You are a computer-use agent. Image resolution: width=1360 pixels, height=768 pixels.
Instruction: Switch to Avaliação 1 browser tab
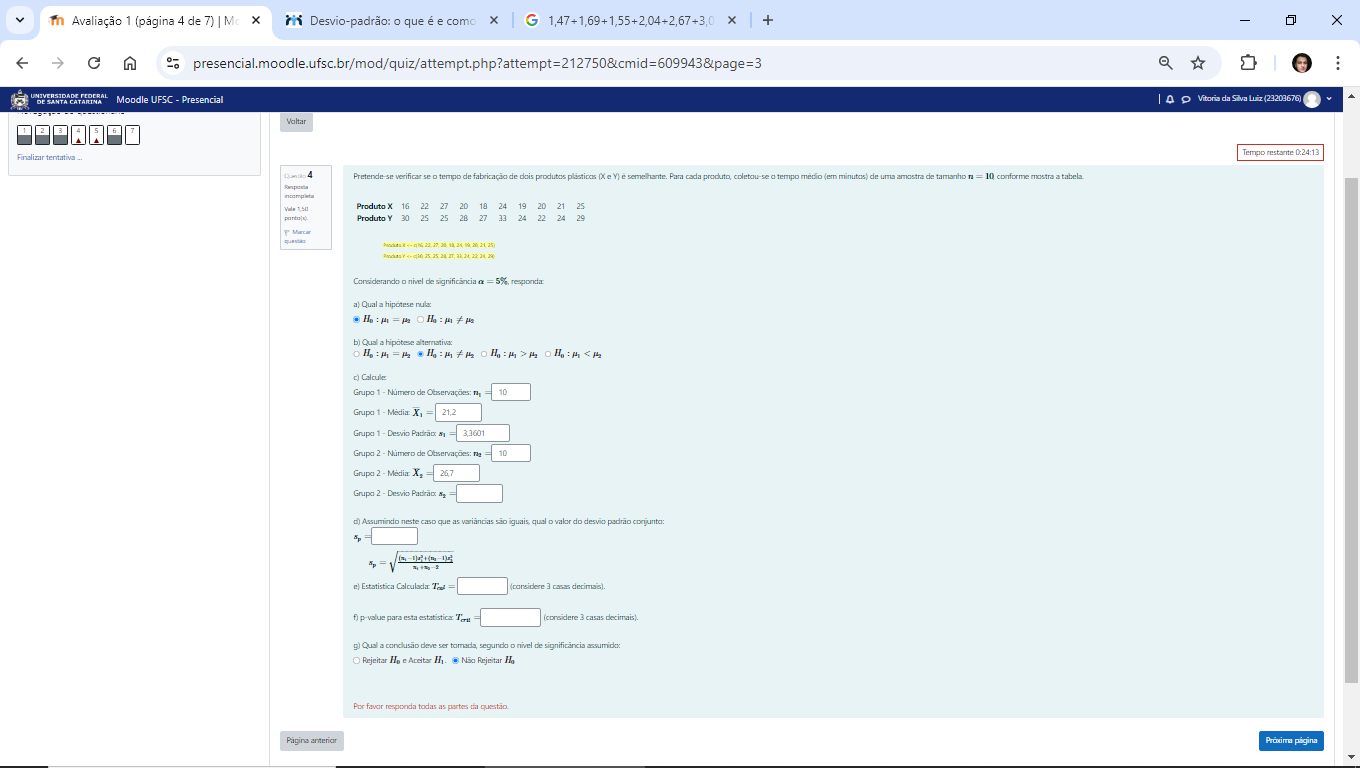[x=155, y=20]
